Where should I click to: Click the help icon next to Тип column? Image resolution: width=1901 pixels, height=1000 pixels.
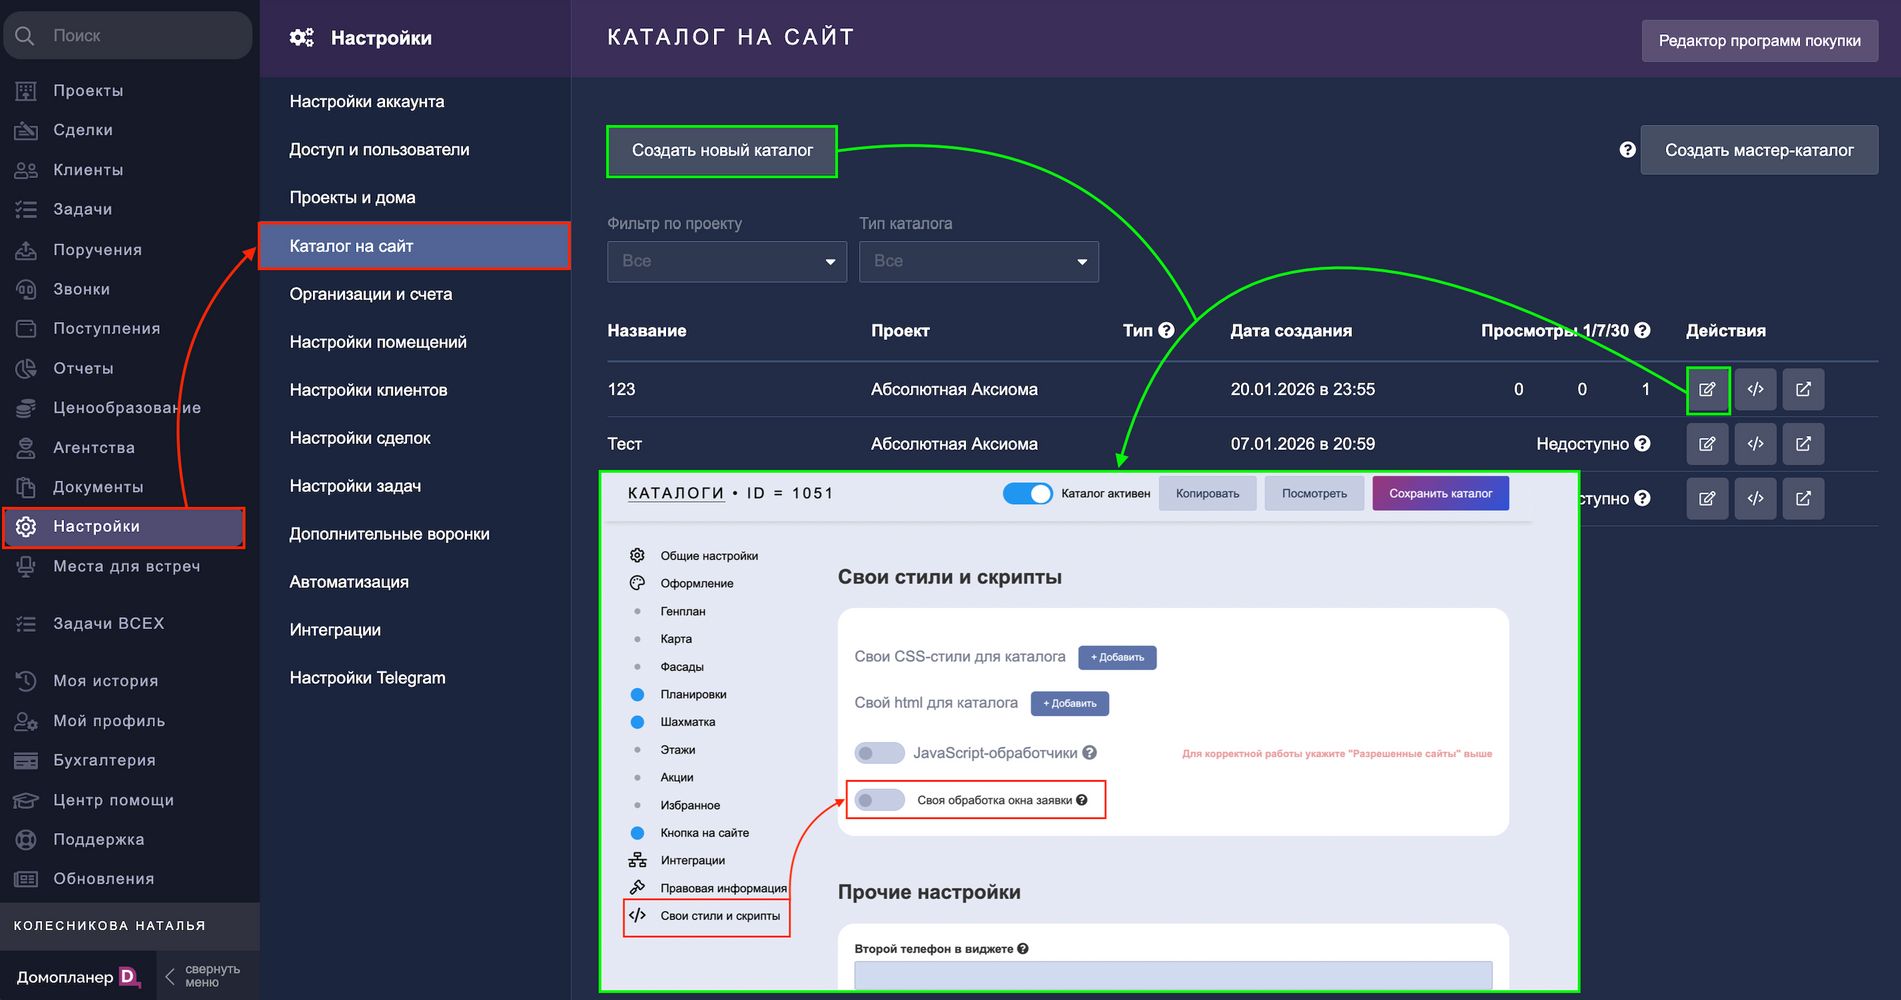1166,330
